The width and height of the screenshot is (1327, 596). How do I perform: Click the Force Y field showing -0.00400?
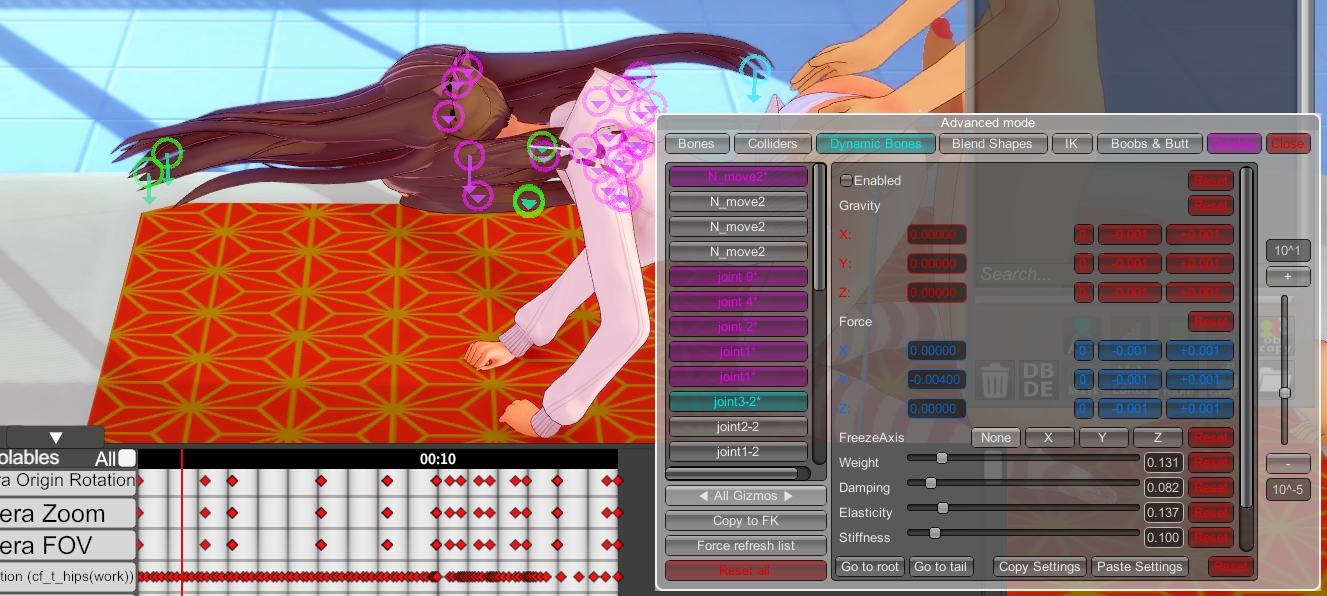937,380
